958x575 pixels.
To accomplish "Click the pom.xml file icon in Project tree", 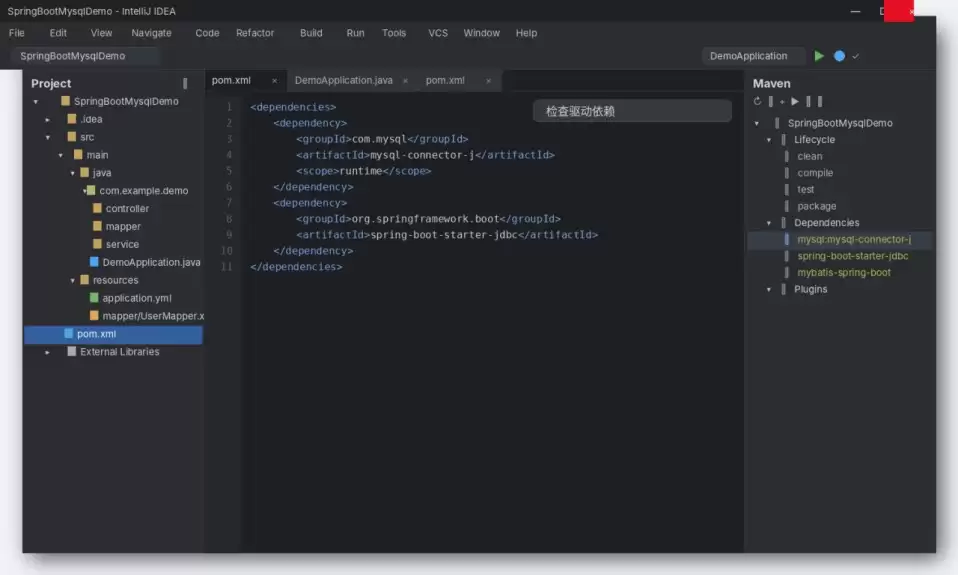I will click(68, 334).
